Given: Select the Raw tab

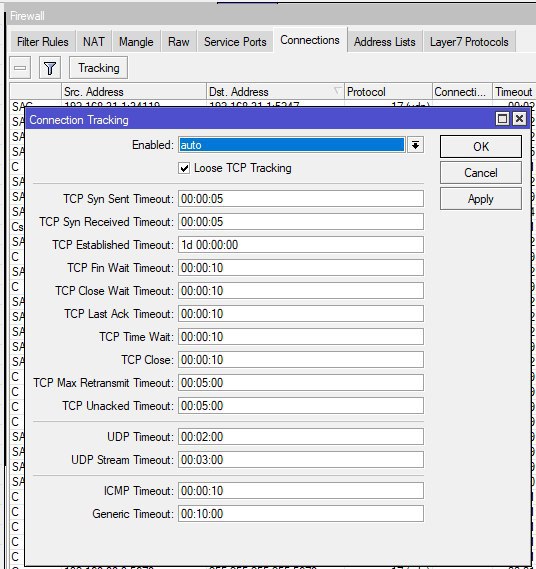Looking at the screenshot, I should 179,42.
